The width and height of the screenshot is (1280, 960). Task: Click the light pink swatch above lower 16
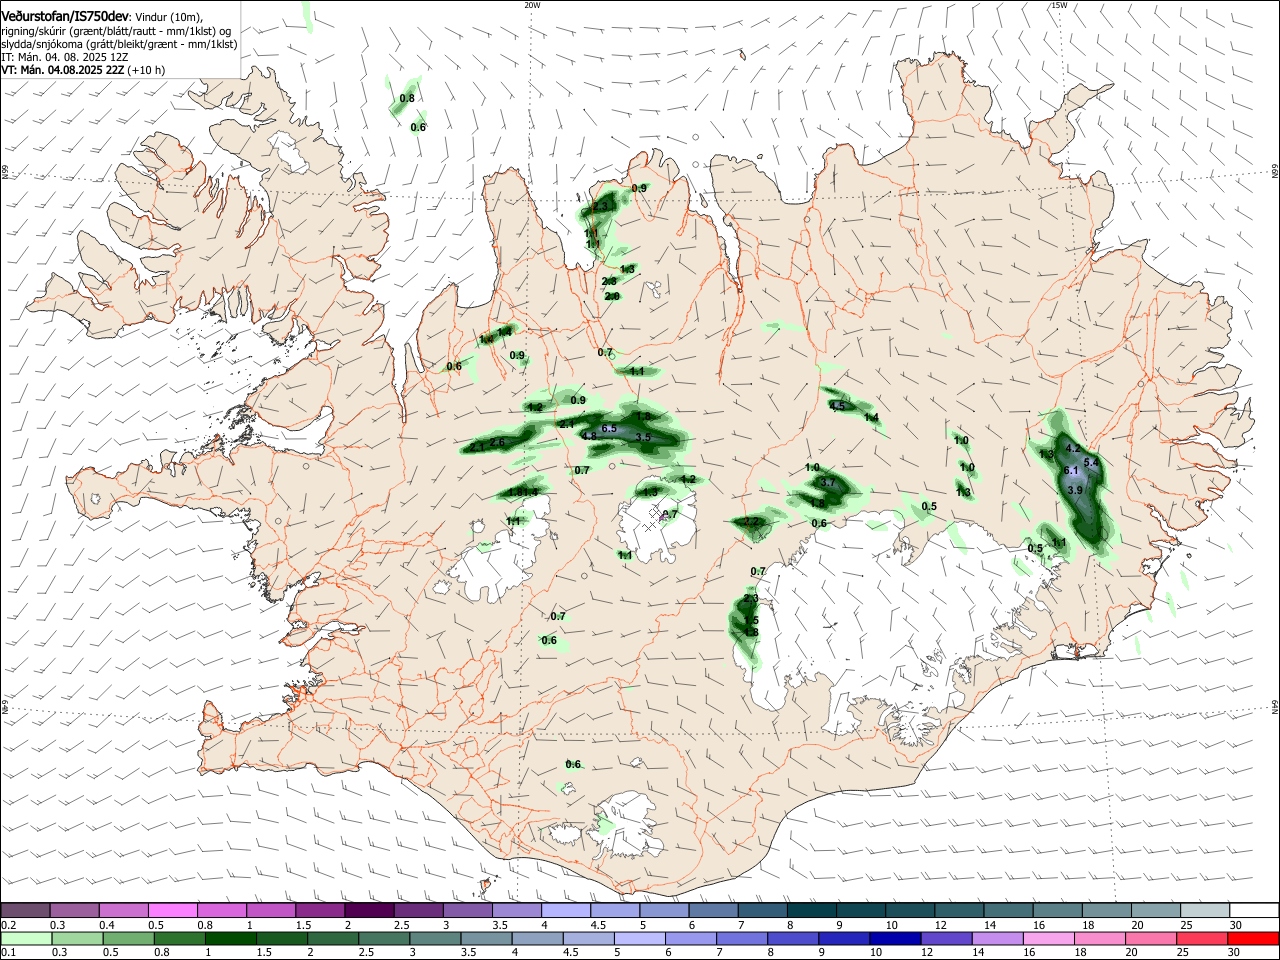click(x=1047, y=938)
